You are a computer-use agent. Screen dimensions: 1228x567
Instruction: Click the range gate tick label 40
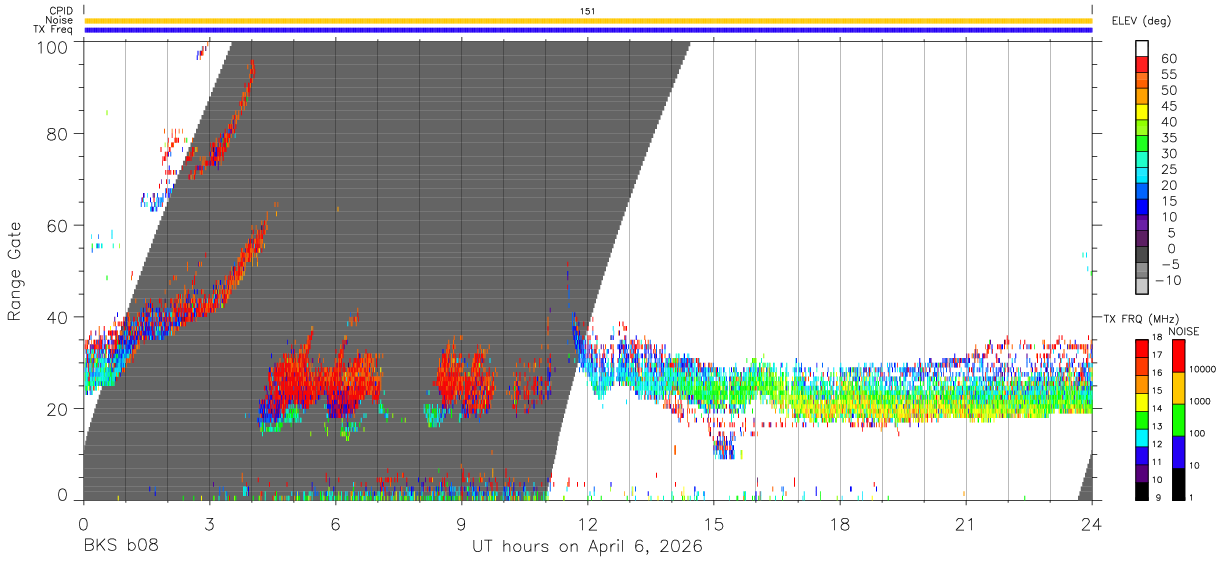click(x=57, y=317)
